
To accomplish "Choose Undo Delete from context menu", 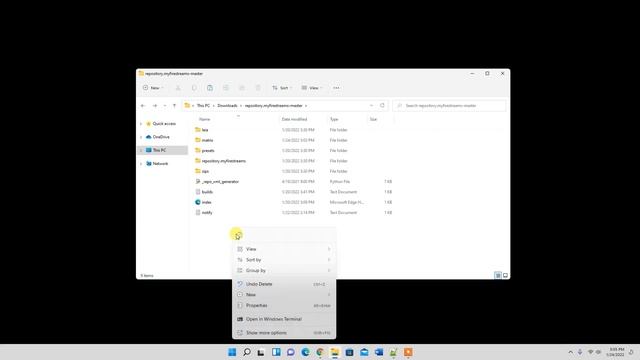I will (284, 284).
